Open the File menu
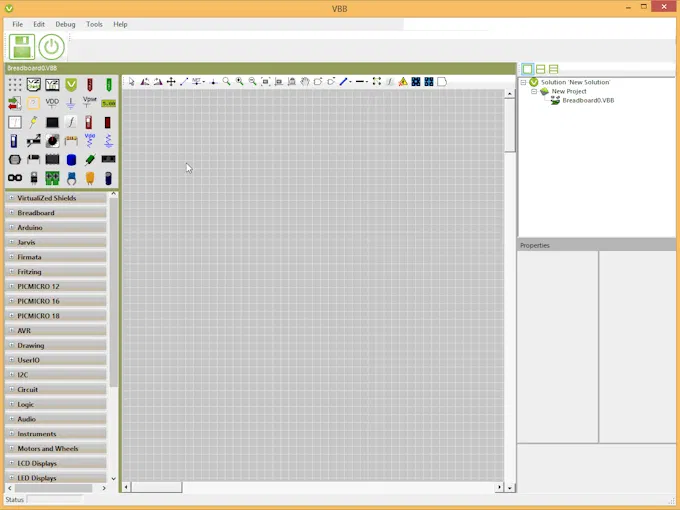The image size is (680, 510). point(17,24)
